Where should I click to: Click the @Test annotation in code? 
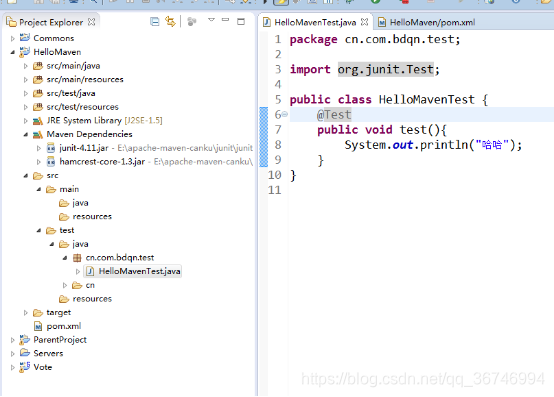click(x=334, y=115)
